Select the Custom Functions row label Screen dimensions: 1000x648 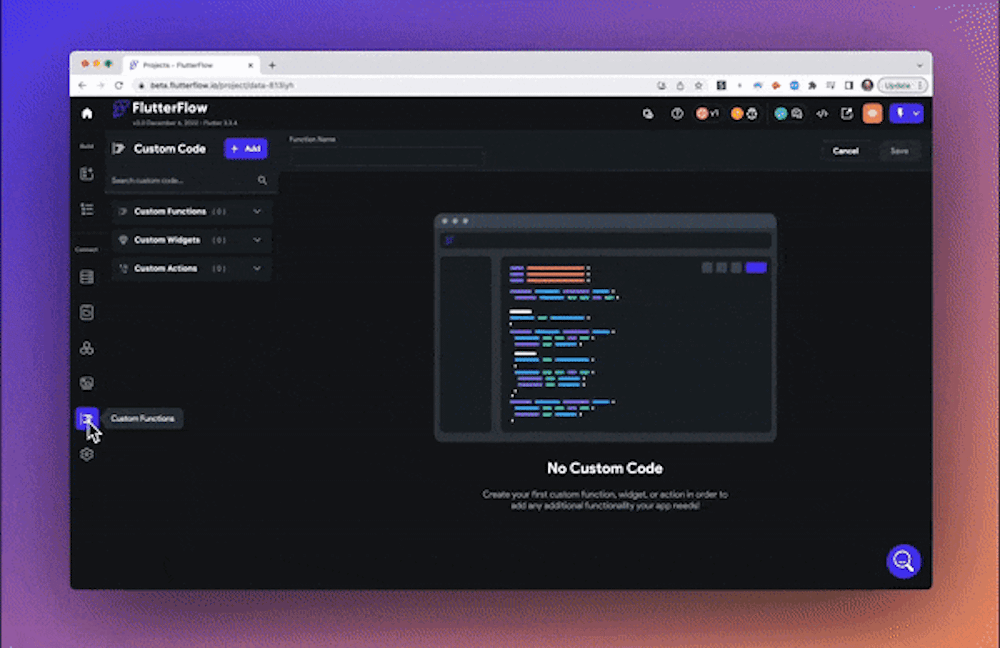coord(170,211)
